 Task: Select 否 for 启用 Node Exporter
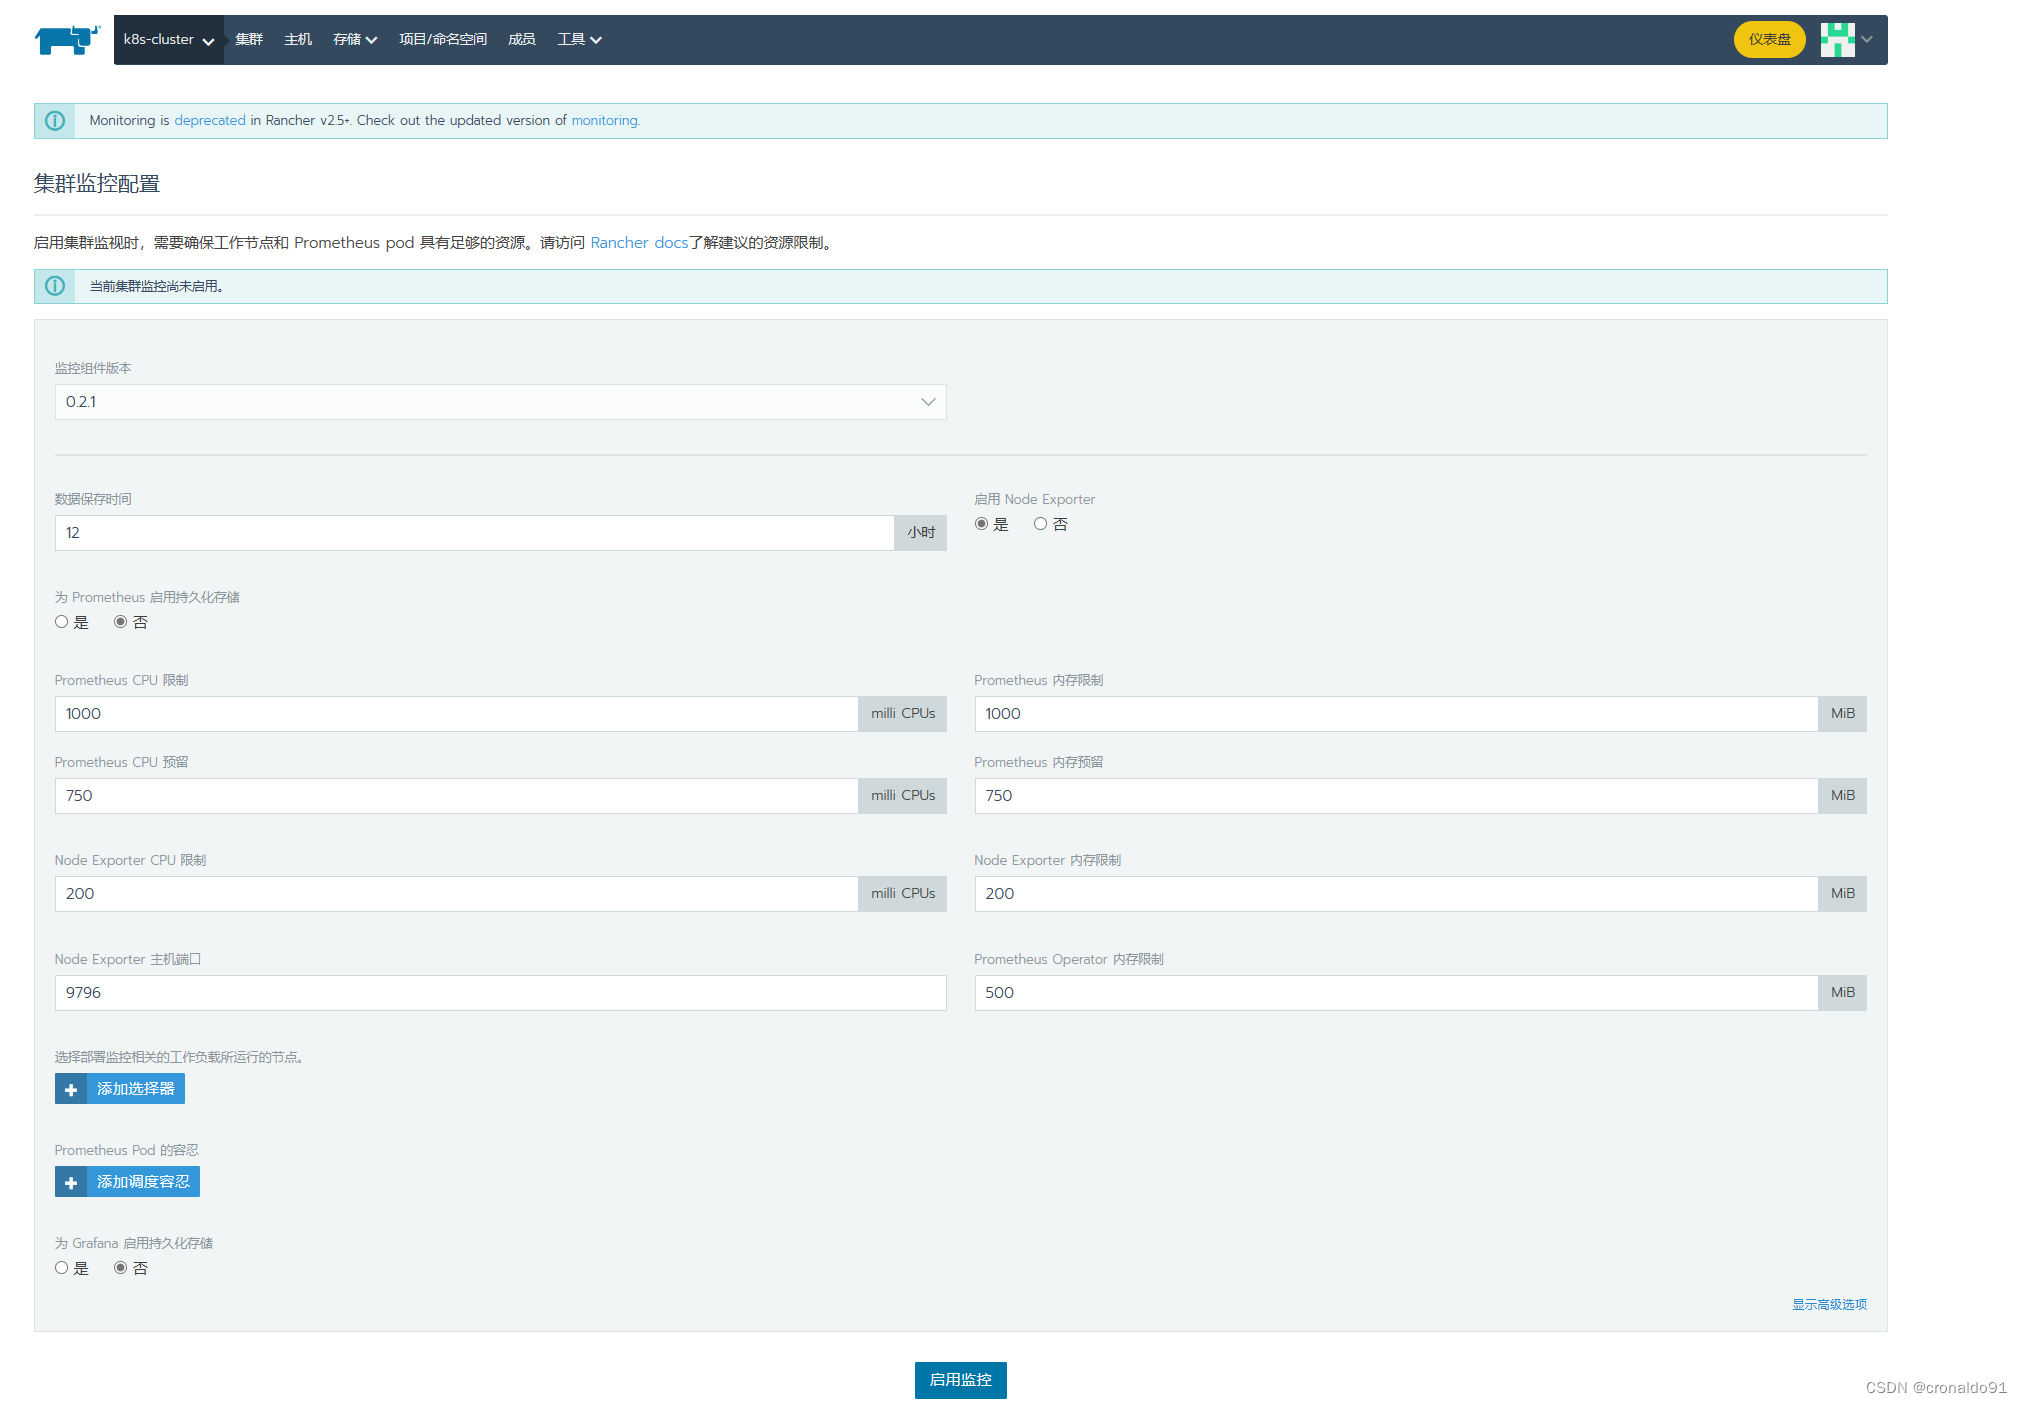(1040, 524)
